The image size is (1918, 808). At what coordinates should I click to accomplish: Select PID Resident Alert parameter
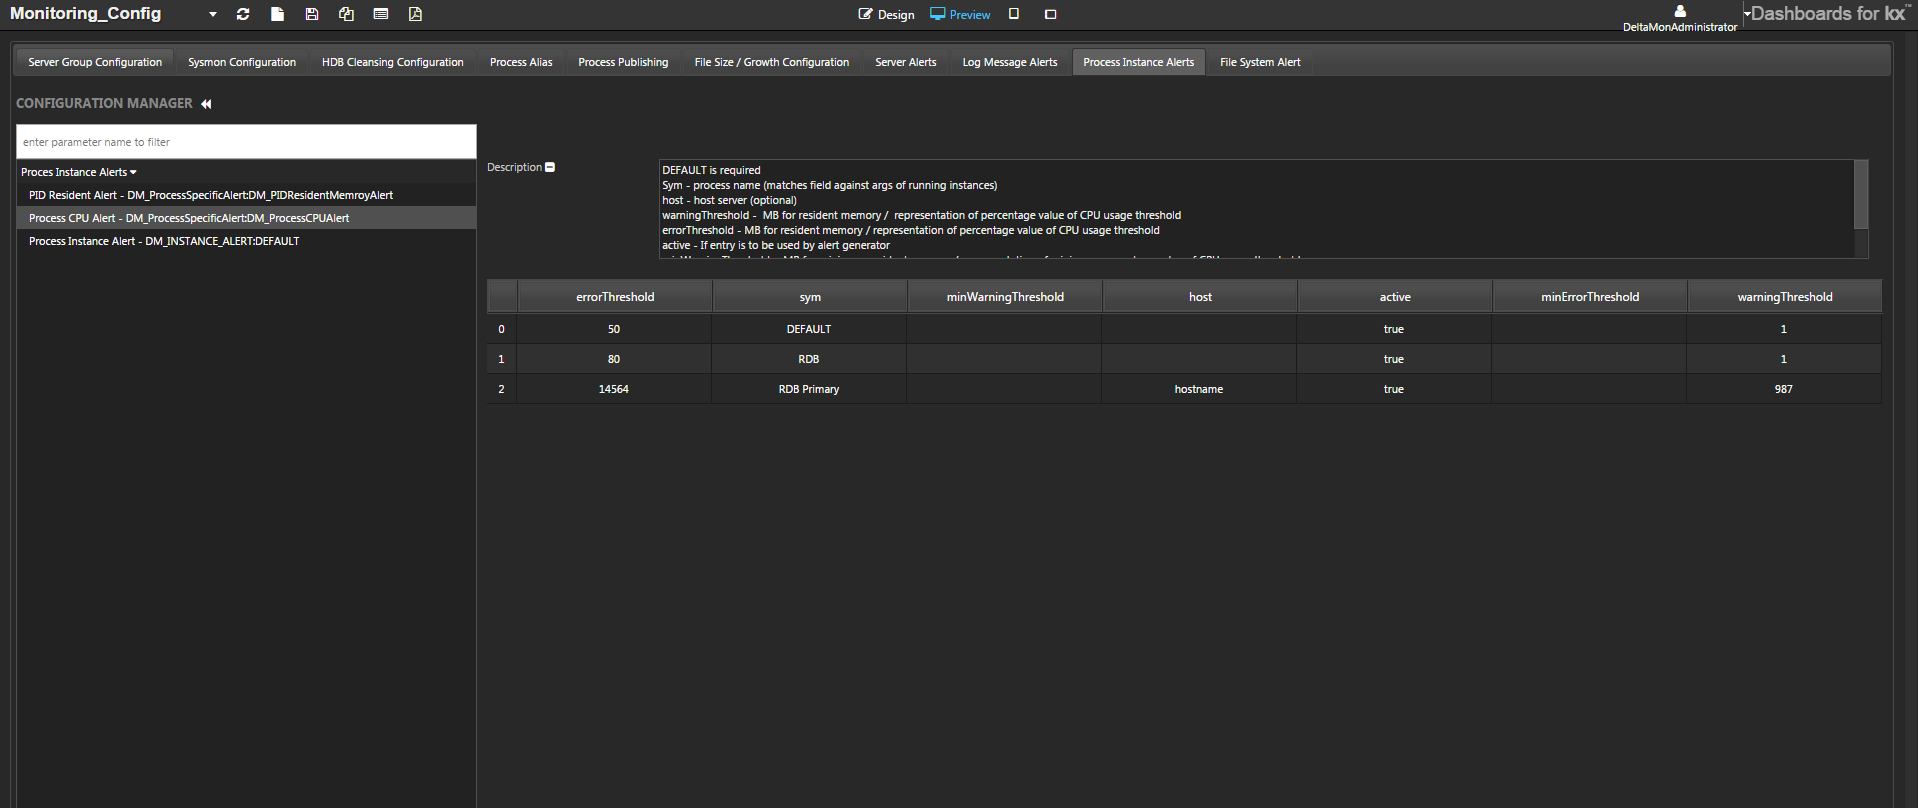point(246,195)
